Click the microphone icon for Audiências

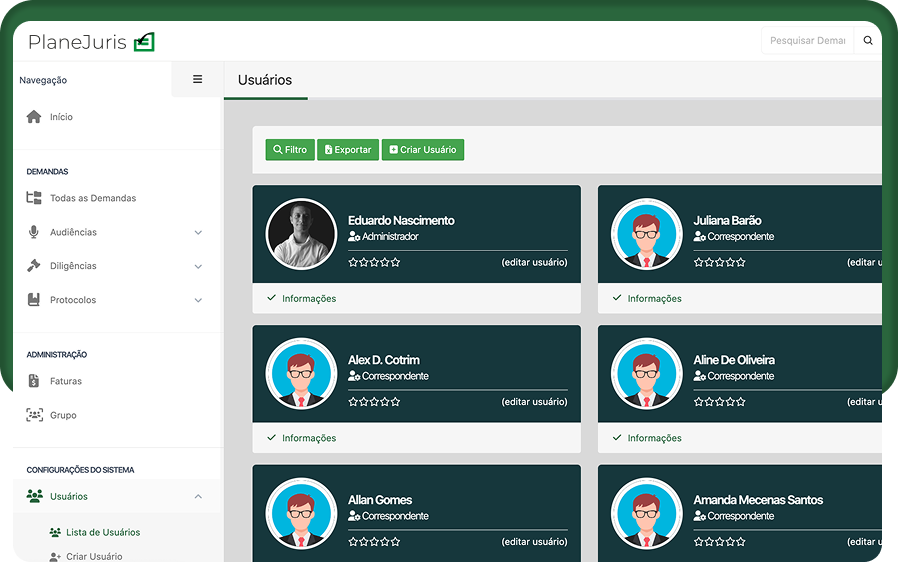(34, 232)
